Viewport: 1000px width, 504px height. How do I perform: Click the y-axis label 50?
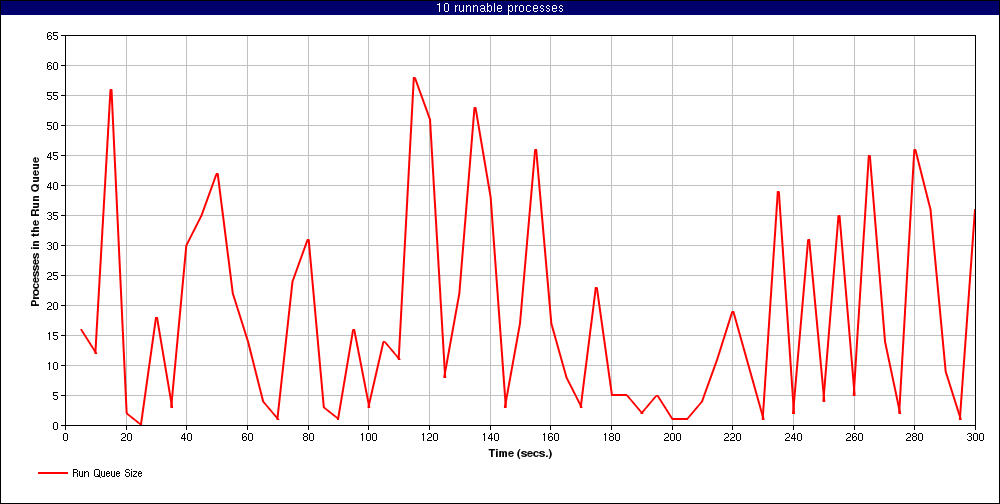[x=52, y=126]
